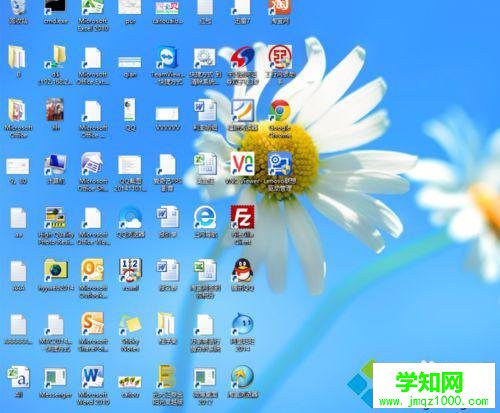
Task: Open the Excel spreadsheet left of VNC Viewer
Action: [205, 164]
